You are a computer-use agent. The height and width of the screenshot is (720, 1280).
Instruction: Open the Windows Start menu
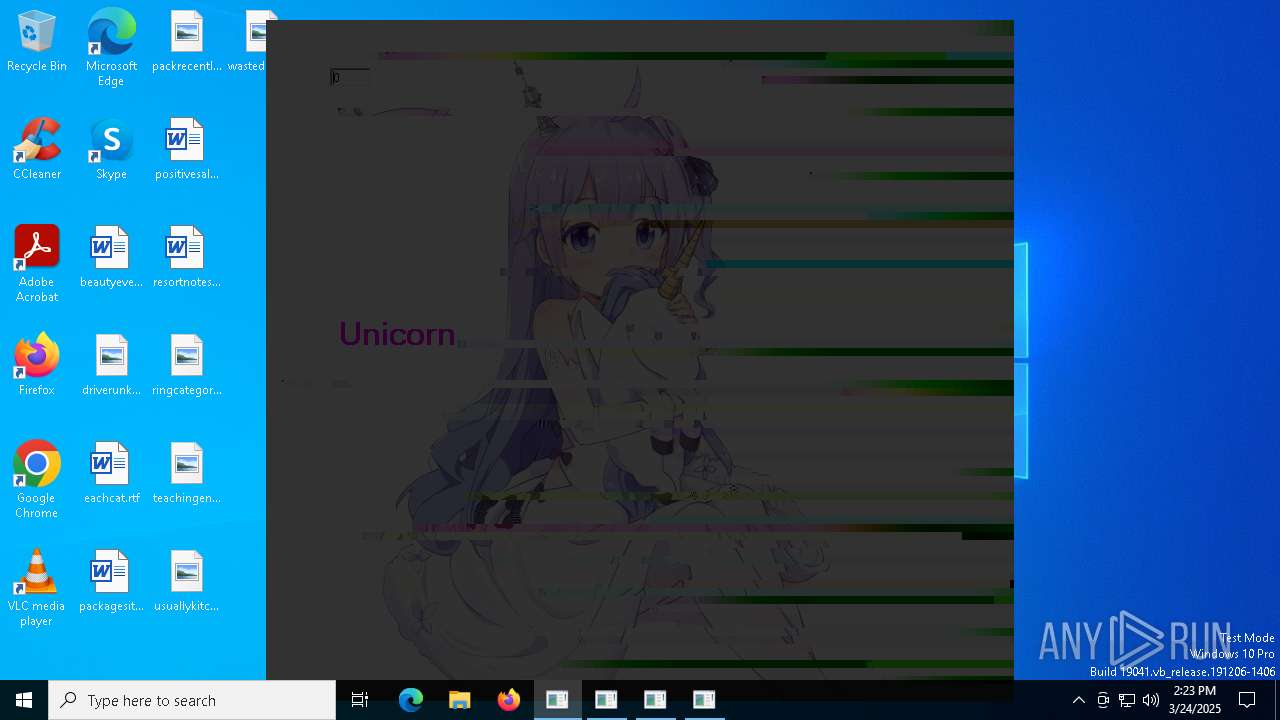tap(24, 700)
